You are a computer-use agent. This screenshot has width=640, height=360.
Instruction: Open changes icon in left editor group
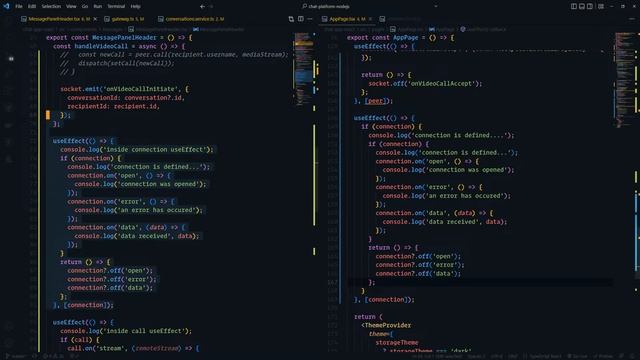point(291,19)
